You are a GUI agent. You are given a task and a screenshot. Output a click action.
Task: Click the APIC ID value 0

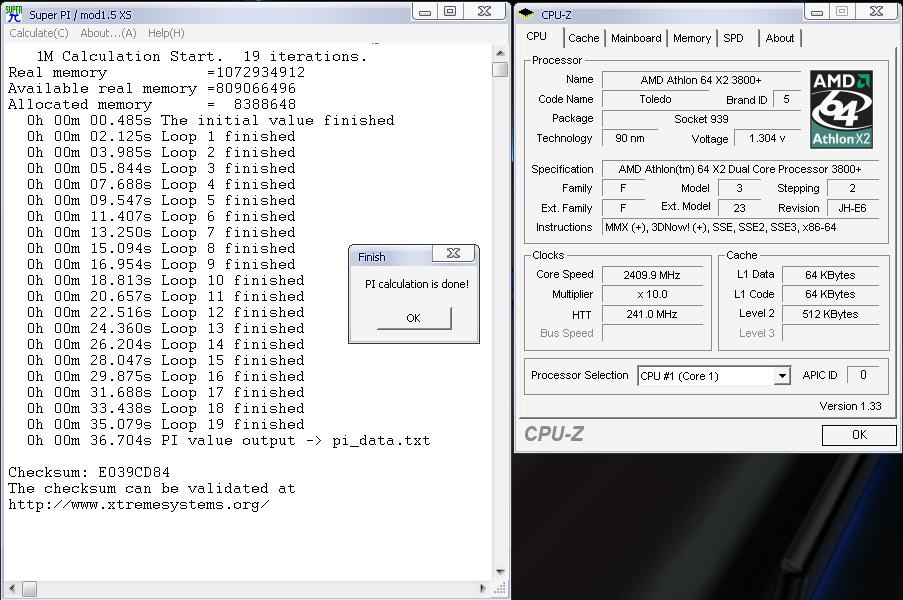pyautogui.click(x=863, y=375)
